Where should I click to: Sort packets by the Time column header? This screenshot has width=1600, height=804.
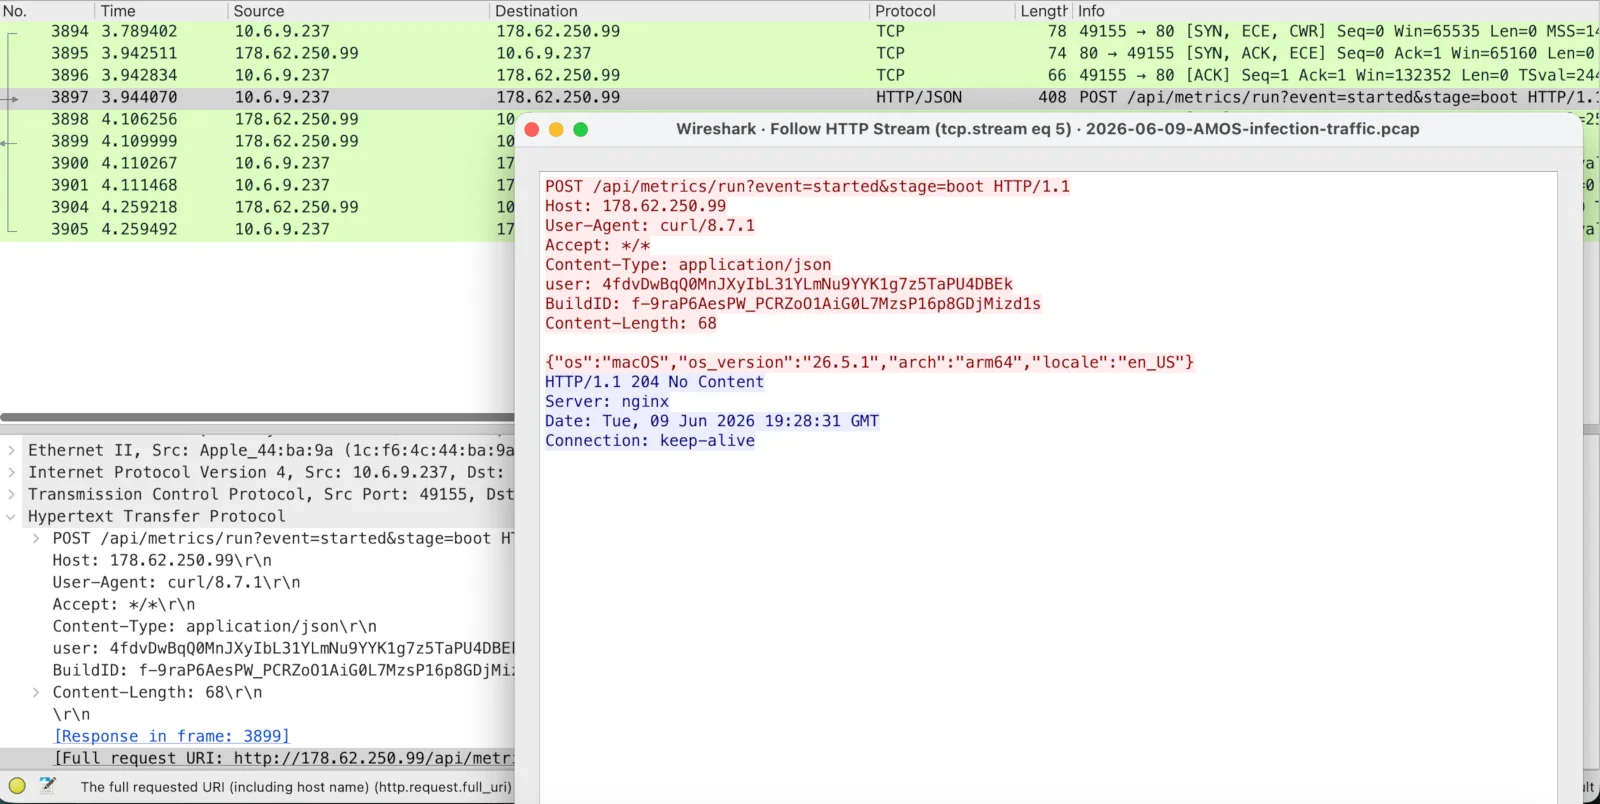coord(161,11)
